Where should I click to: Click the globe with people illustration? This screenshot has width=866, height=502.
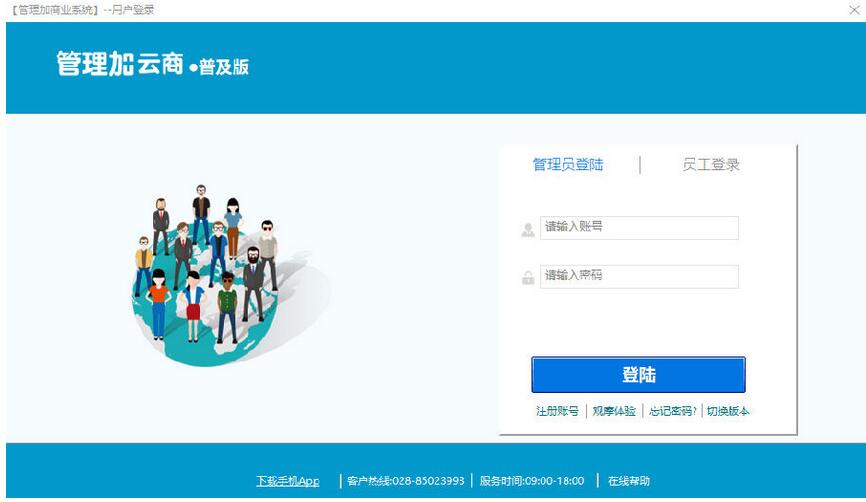pos(229,275)
